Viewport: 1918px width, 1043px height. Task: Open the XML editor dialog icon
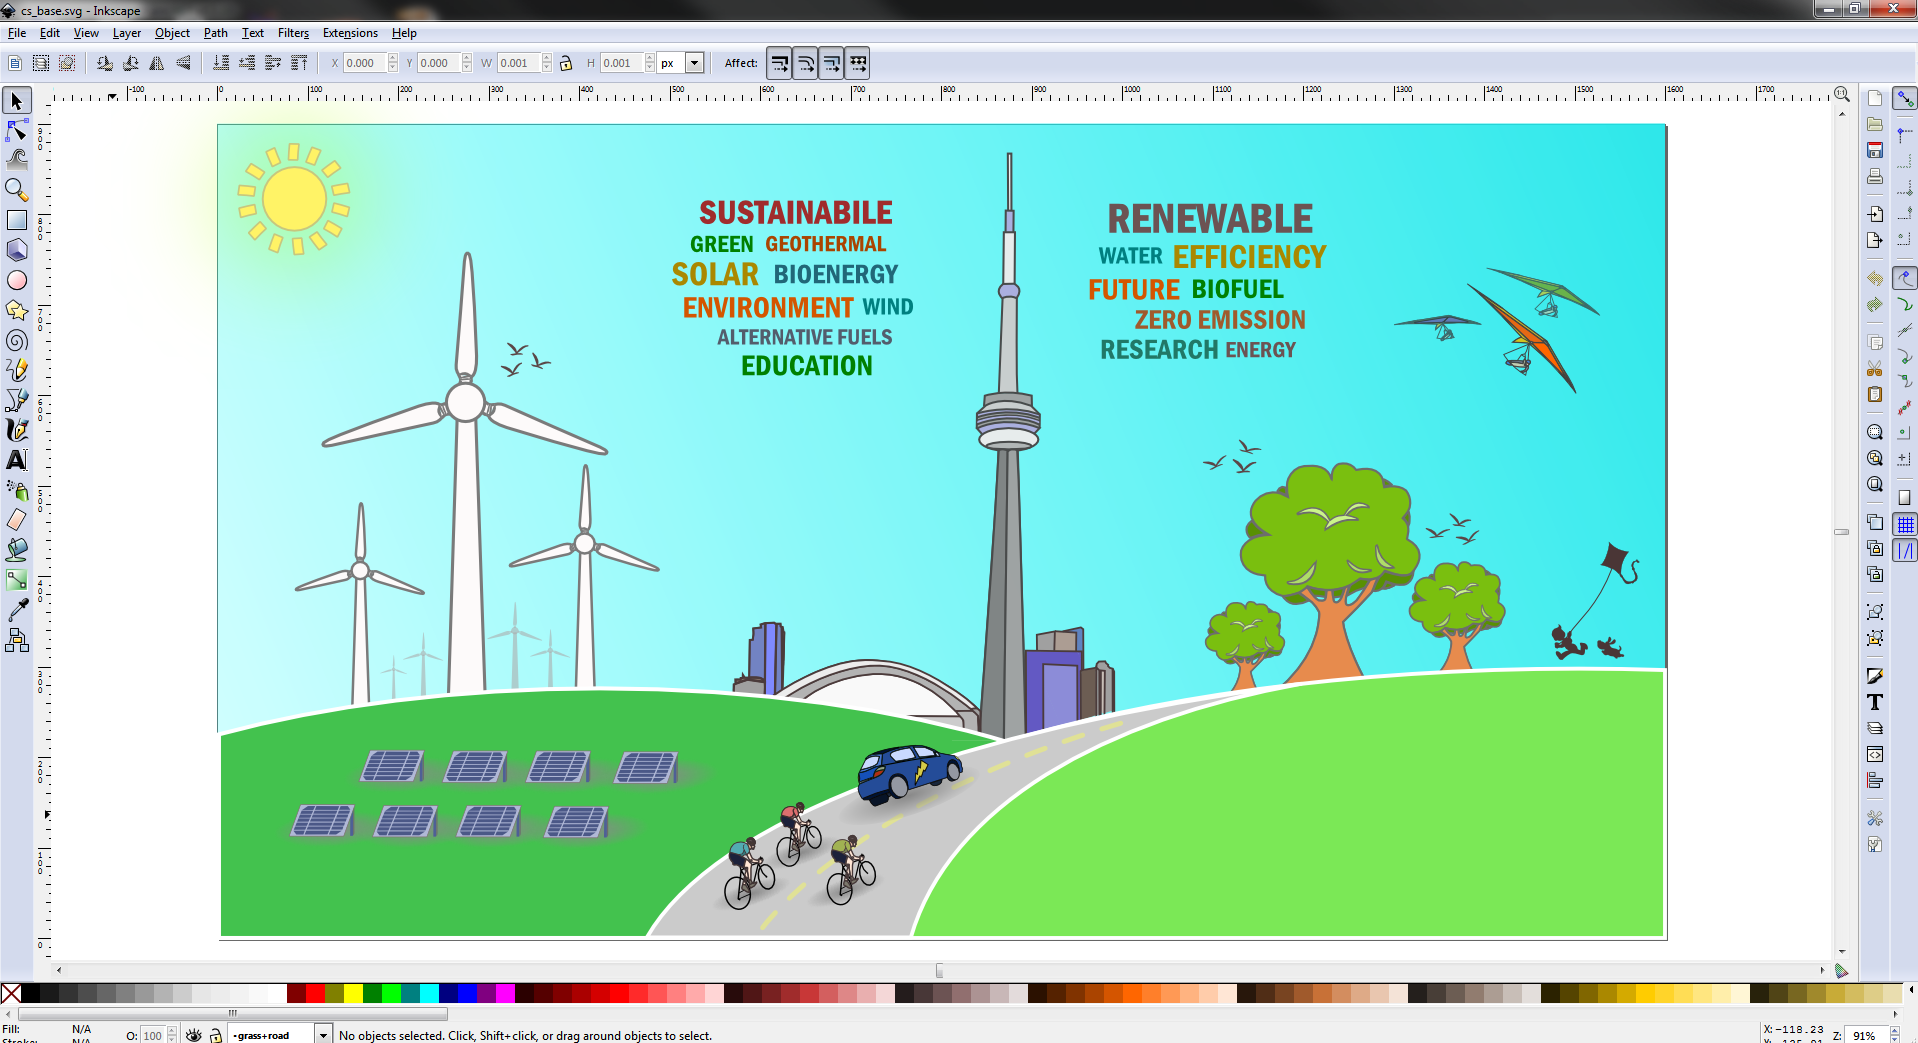click(1875, 754)
